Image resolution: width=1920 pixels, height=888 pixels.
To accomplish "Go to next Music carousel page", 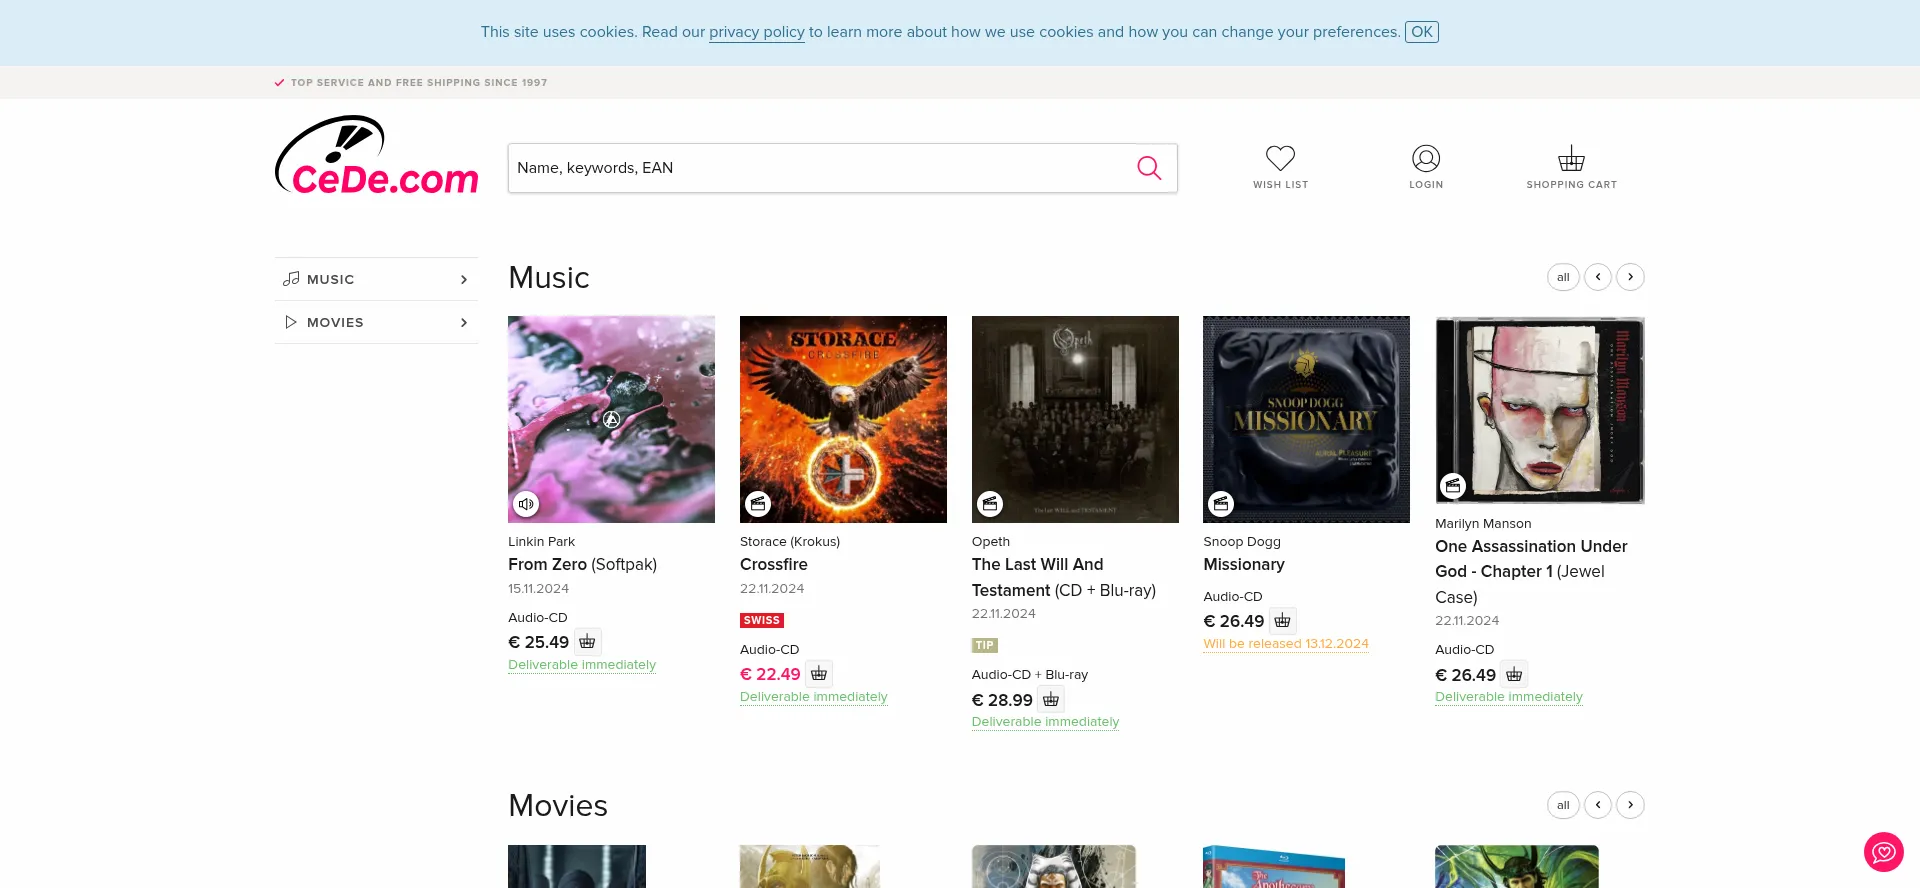I will point(1630,277).
